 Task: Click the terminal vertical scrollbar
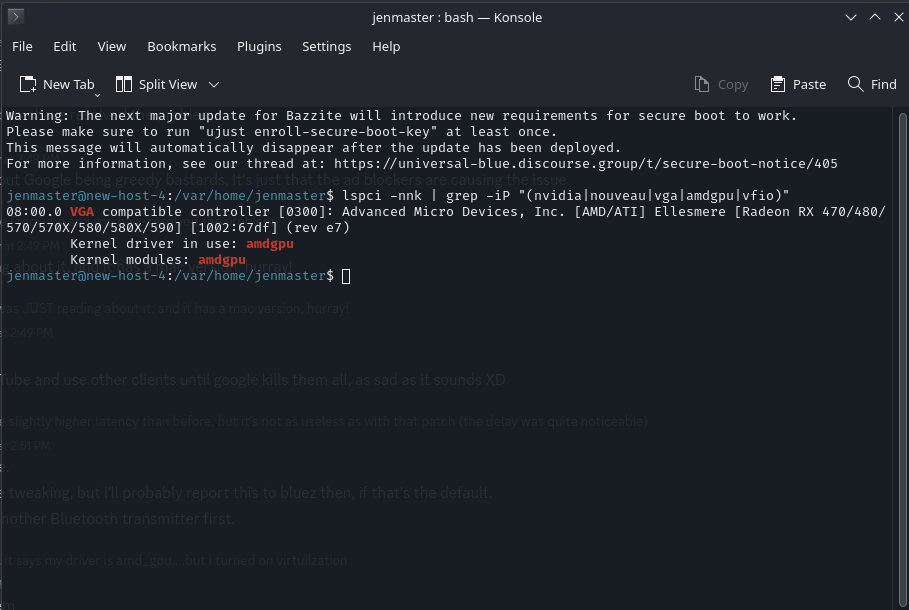(x=902, y=358)
